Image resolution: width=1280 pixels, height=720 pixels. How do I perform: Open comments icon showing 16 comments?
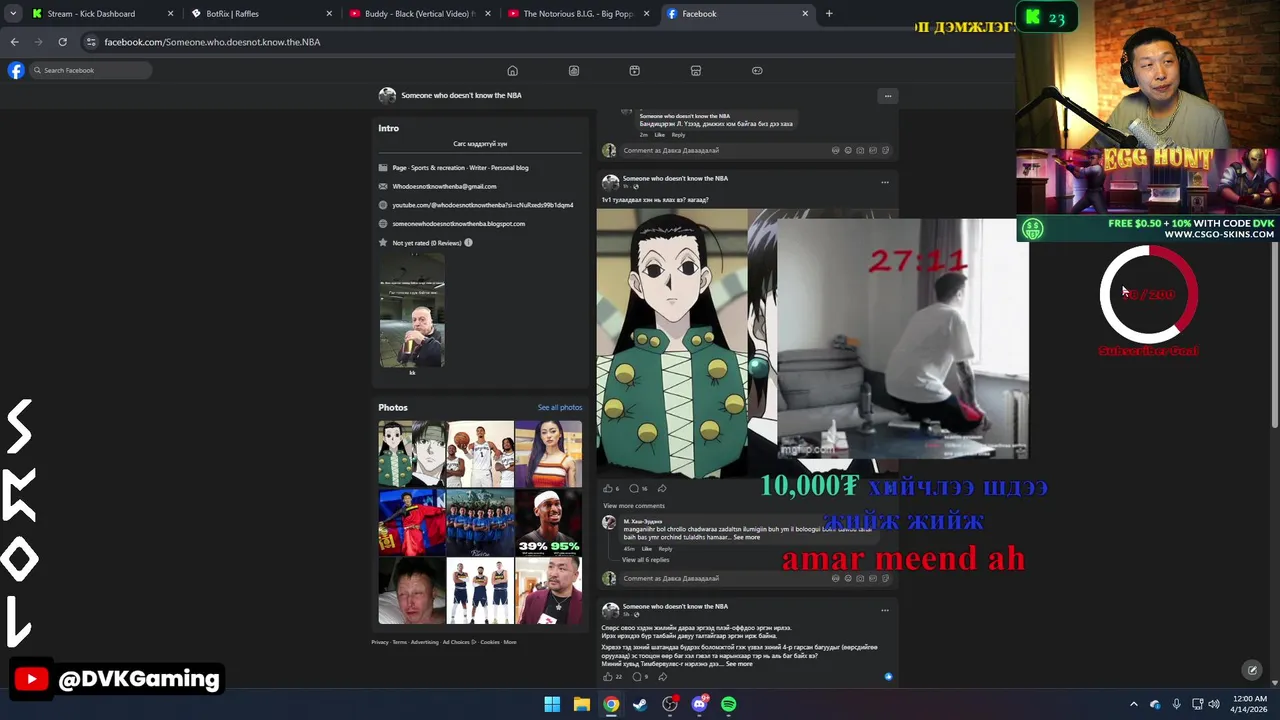click(x=634, y=488)
